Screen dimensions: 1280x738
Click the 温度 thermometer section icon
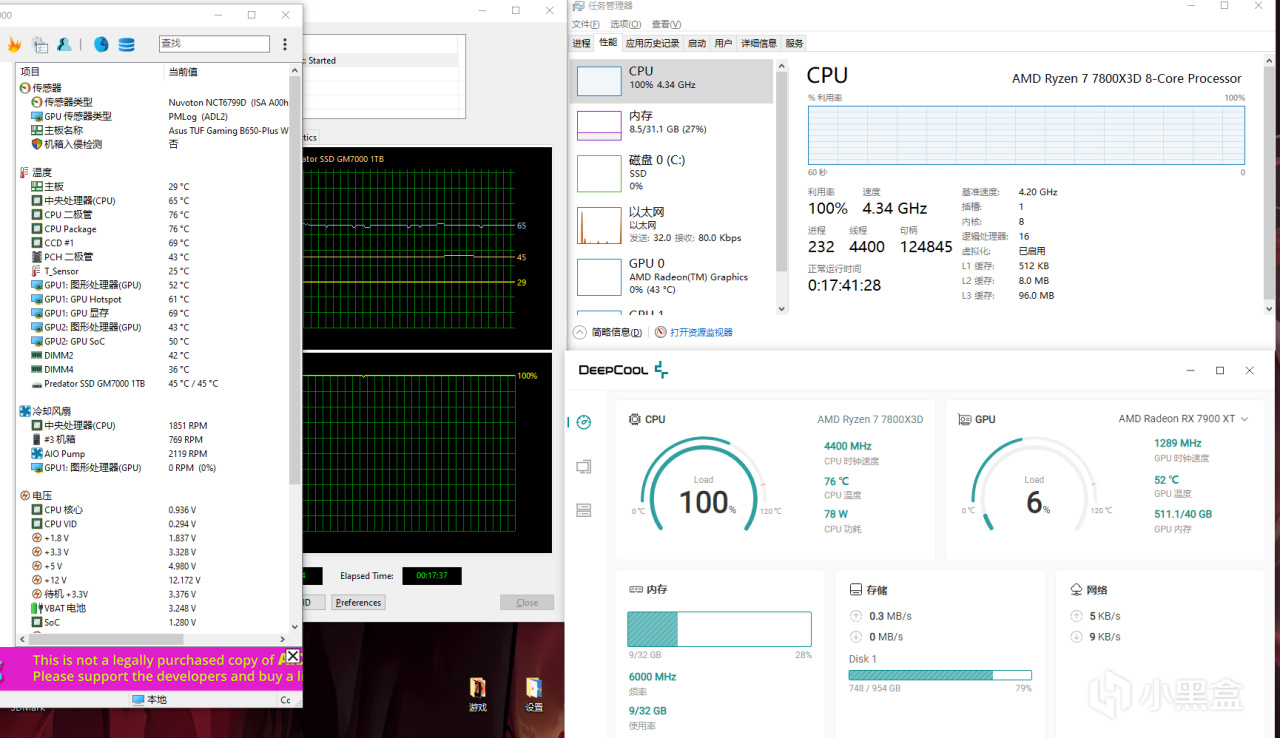[x=25, y=173]
